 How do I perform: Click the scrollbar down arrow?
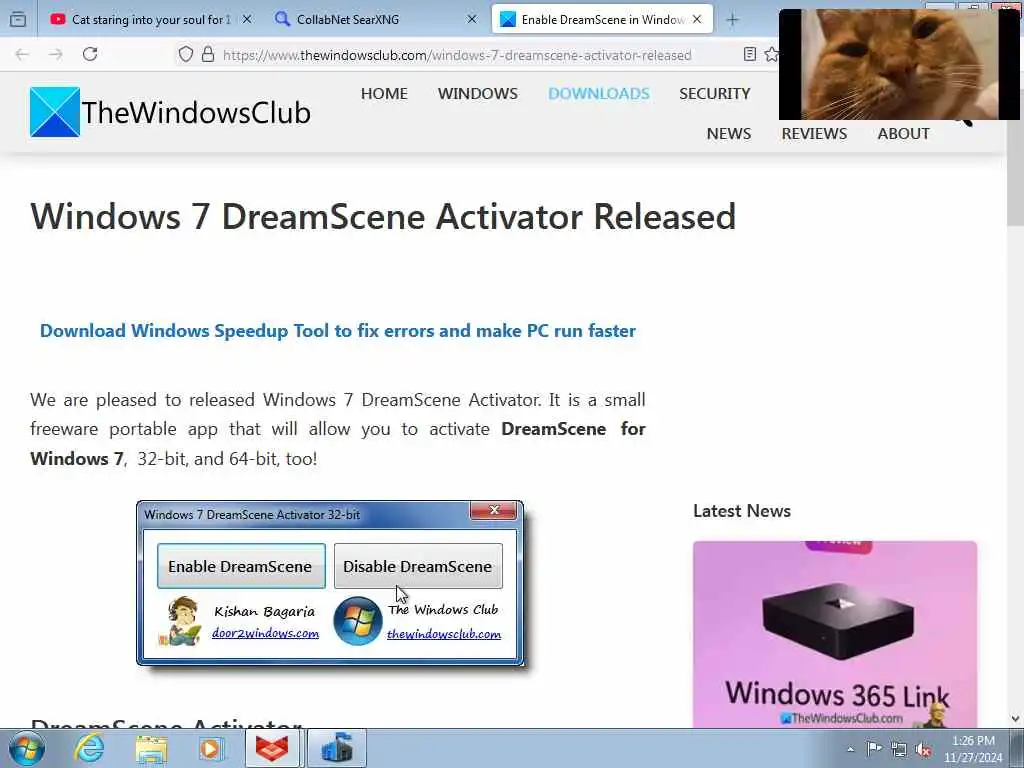click(x=1015, y=719)
